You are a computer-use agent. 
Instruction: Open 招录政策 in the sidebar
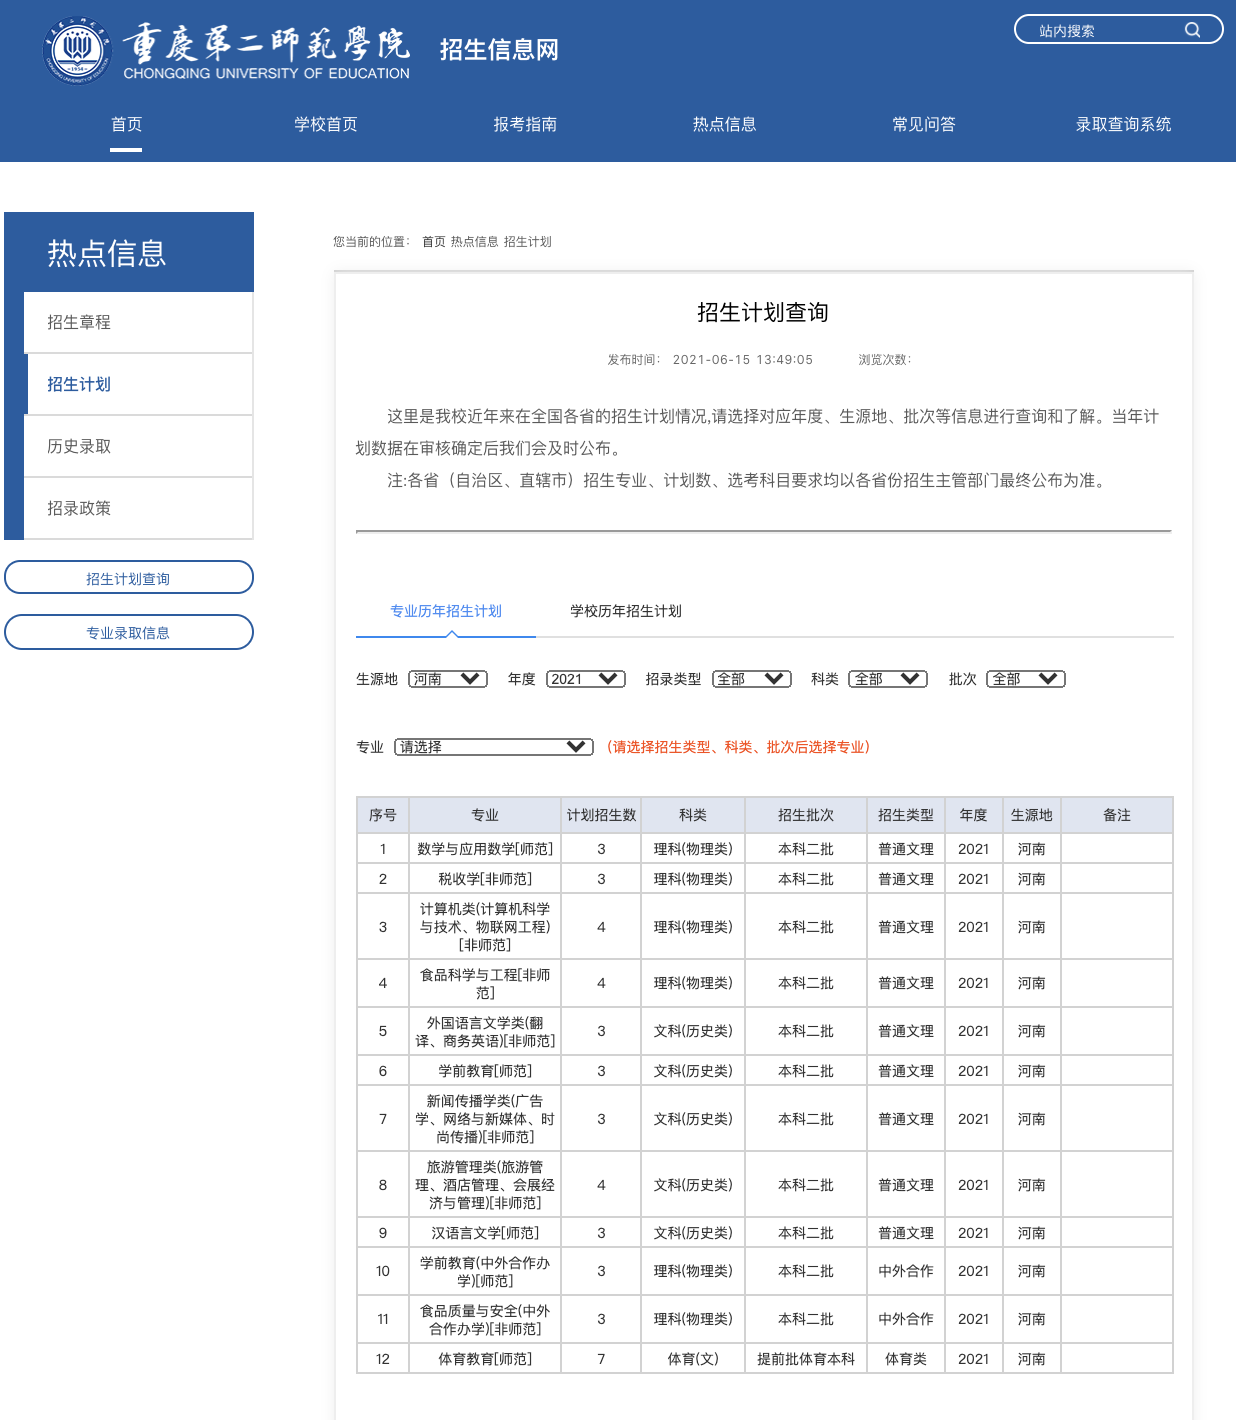click(x=79, y=508)
